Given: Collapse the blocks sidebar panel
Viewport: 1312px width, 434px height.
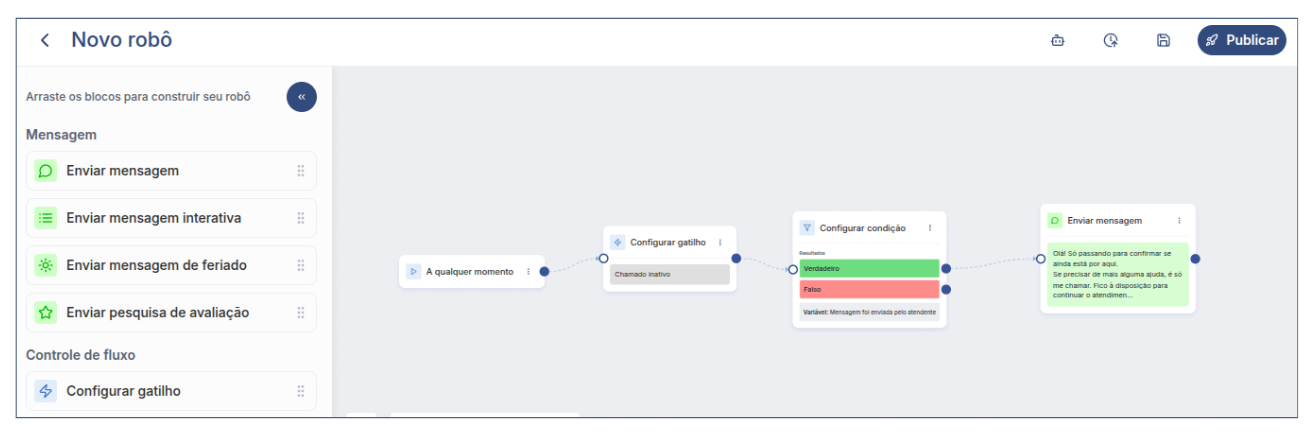Looking at the screenshot, I should (x=301, y=97).
